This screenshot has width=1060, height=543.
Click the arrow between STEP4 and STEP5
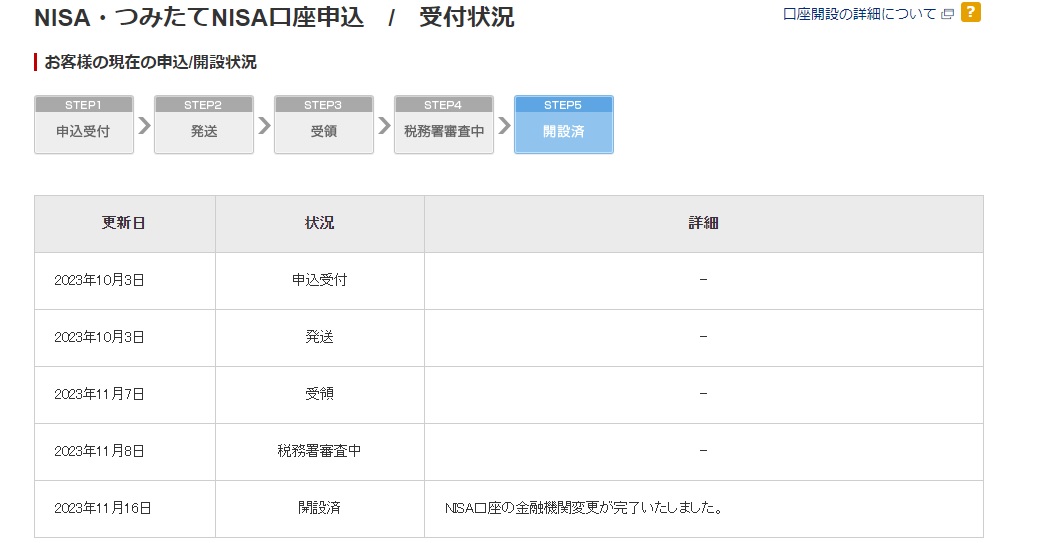(504, 125)
